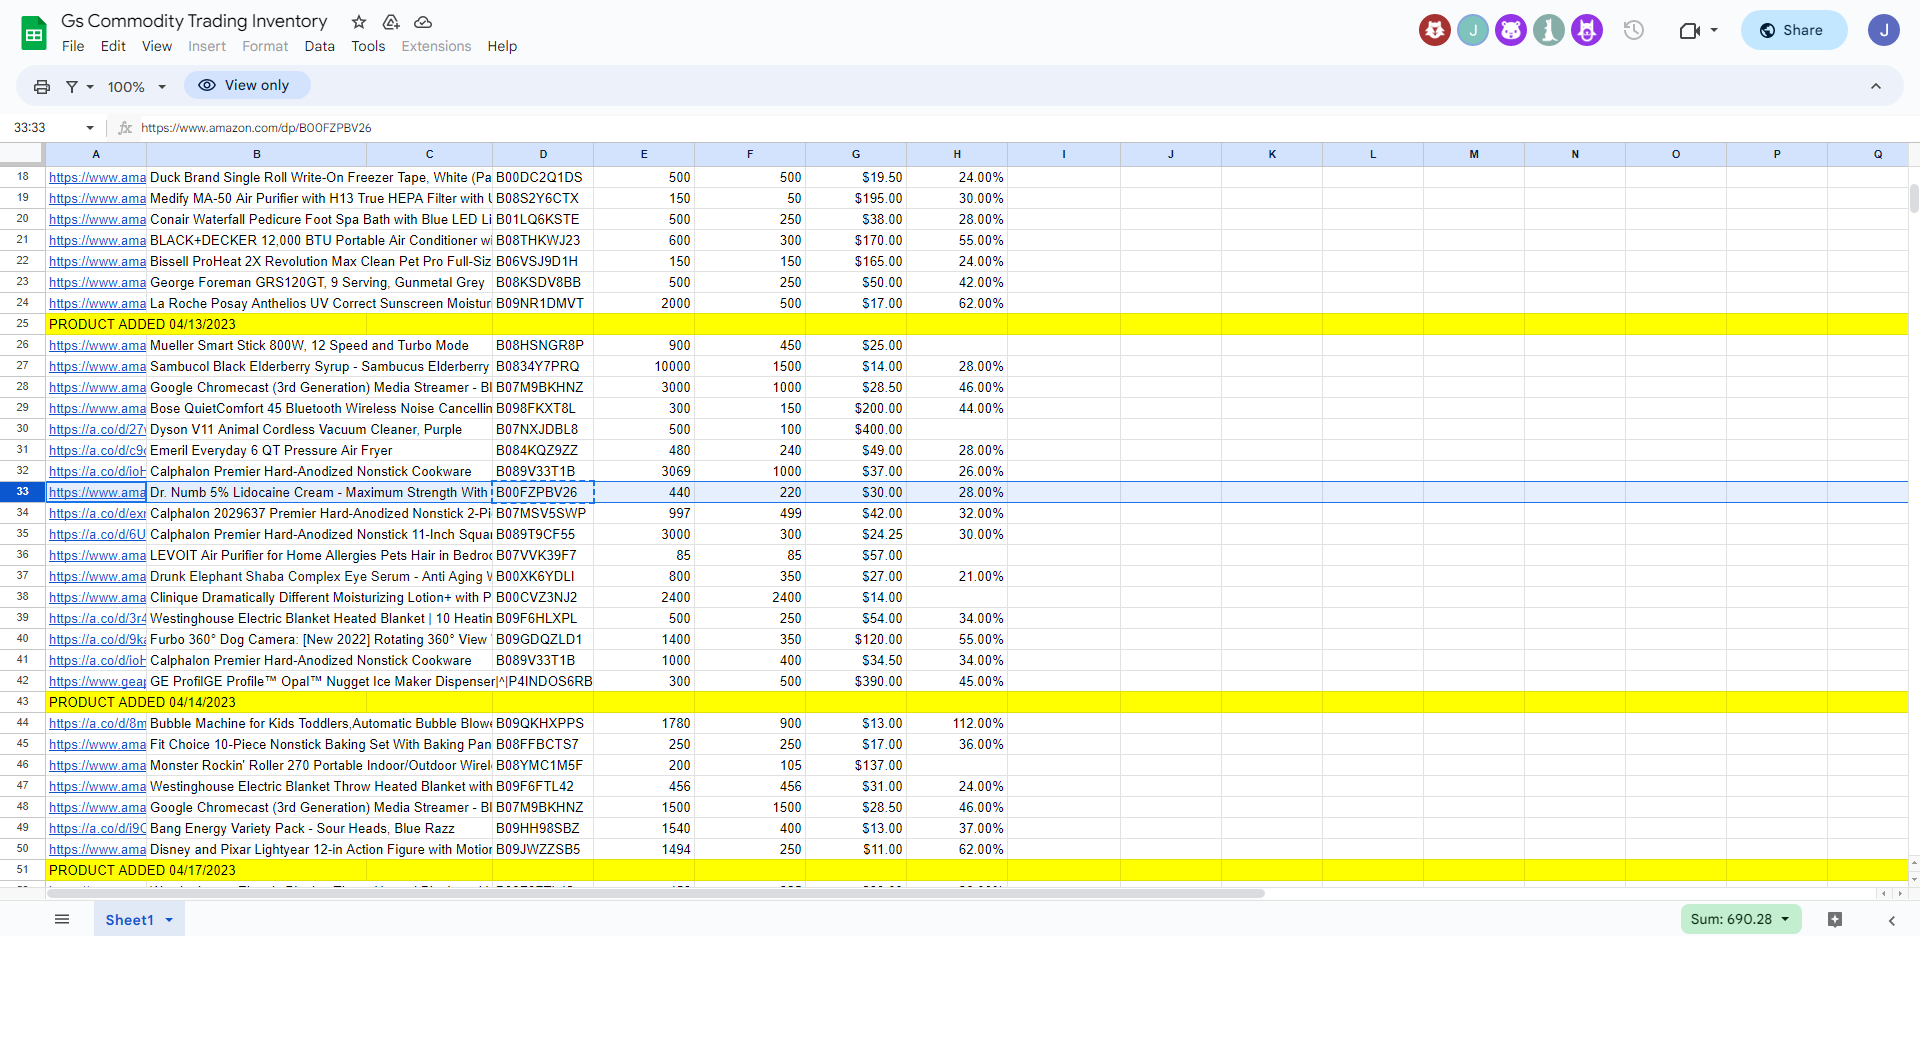Collapse the toolbar header with chevron
Screen dimensions: 1922x1042
1876,87
